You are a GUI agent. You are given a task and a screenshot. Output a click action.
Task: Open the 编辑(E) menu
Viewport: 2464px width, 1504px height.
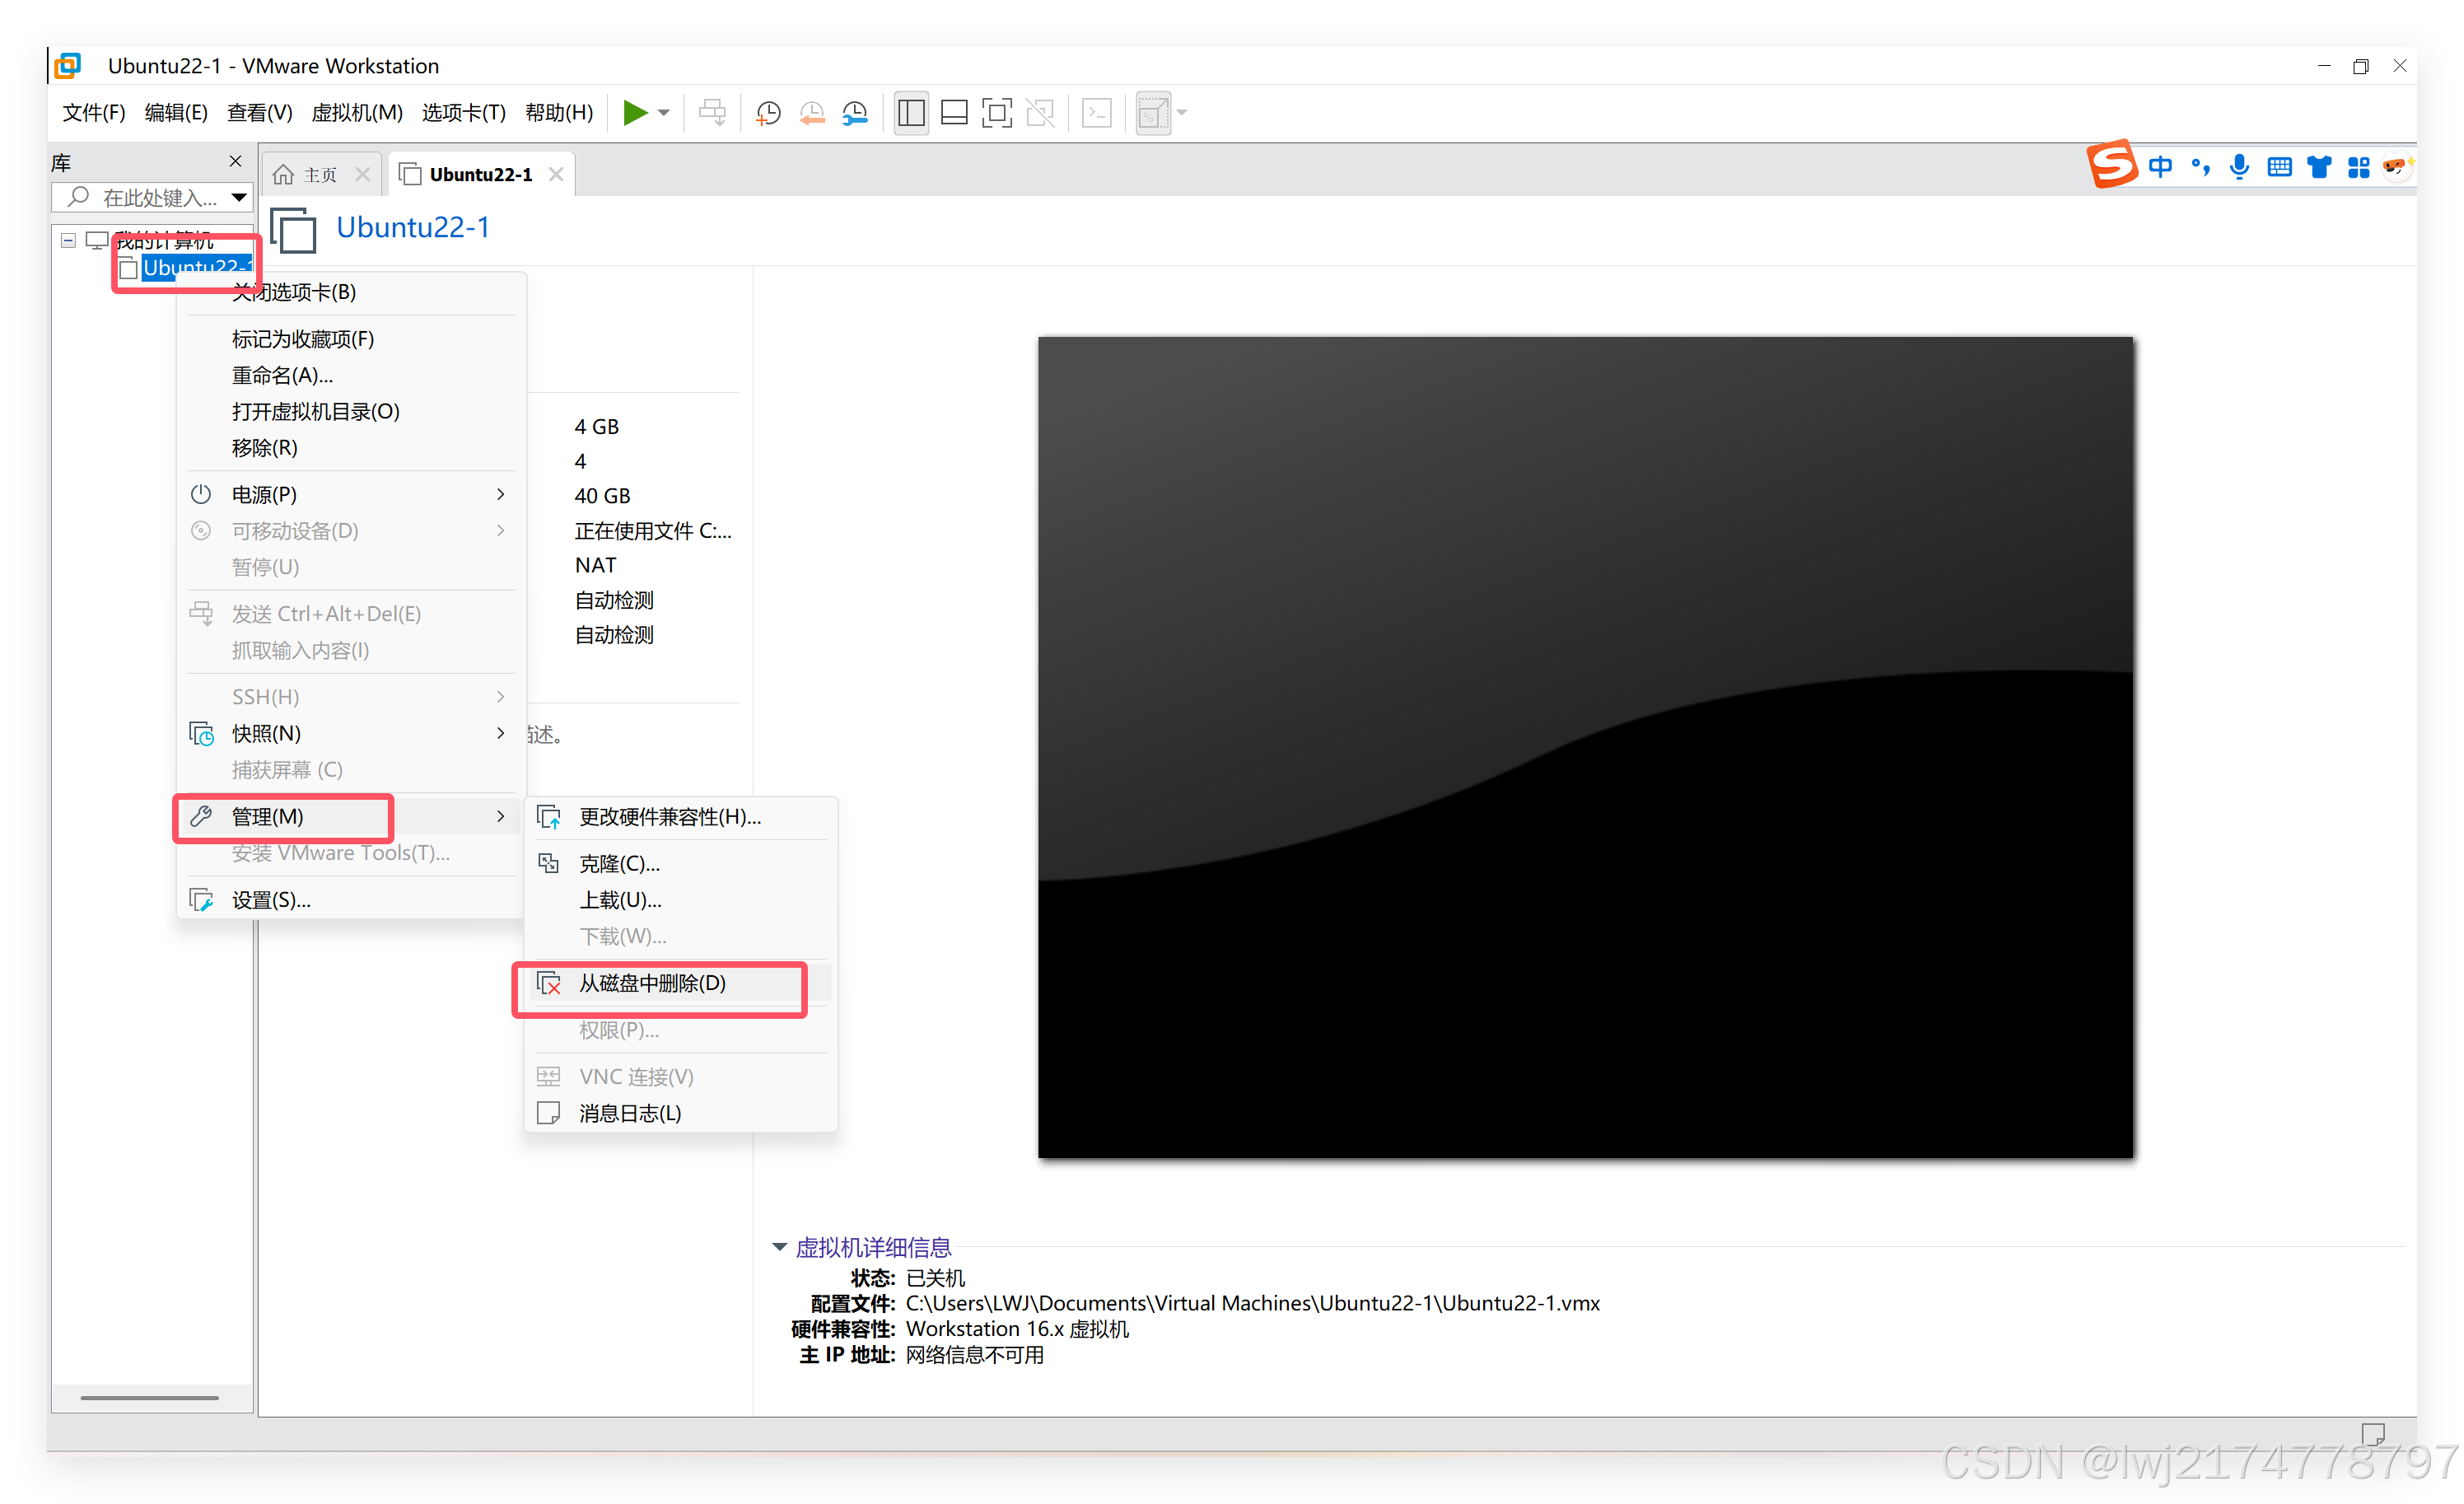[176, 113]
